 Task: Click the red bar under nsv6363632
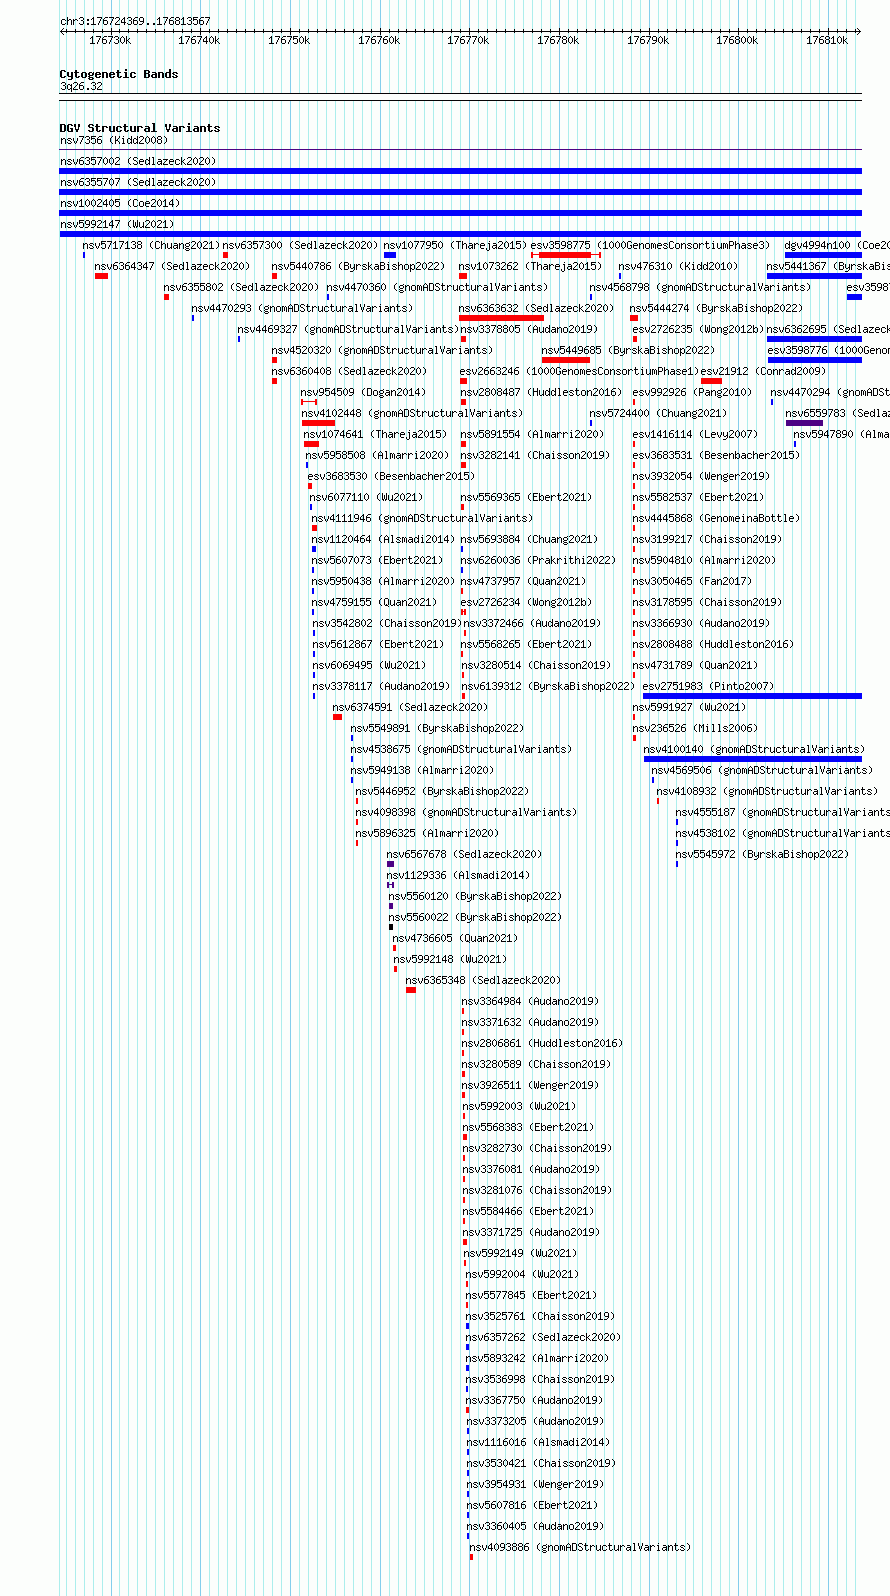click(x=501, y=318)
